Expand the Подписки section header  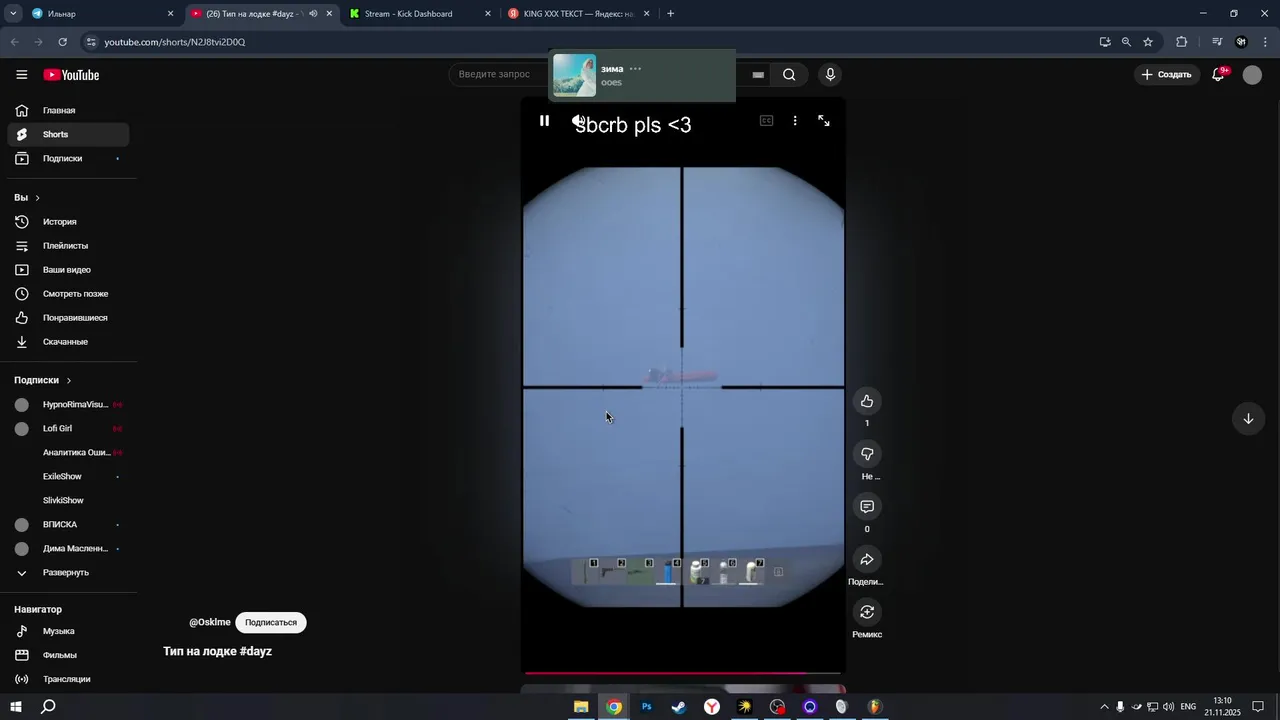click(x=43, y=380)
